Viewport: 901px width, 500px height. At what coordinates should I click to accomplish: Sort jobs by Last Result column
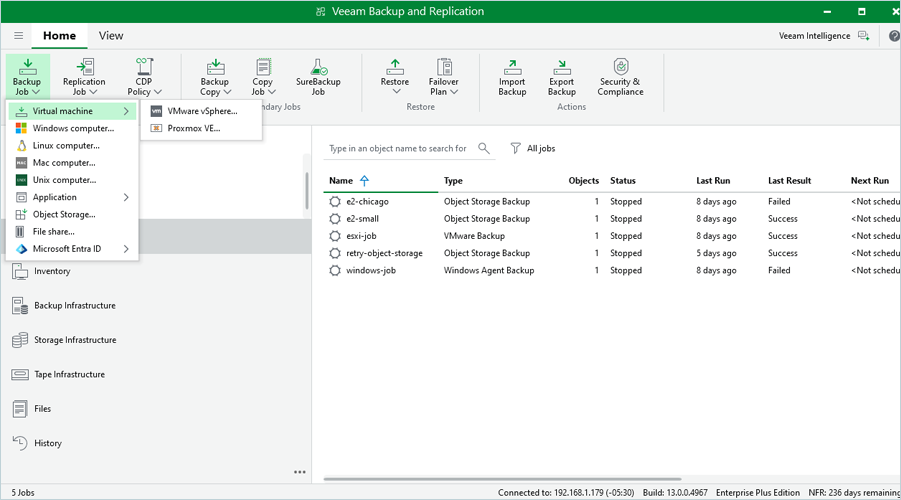click(x=789, y=181)
